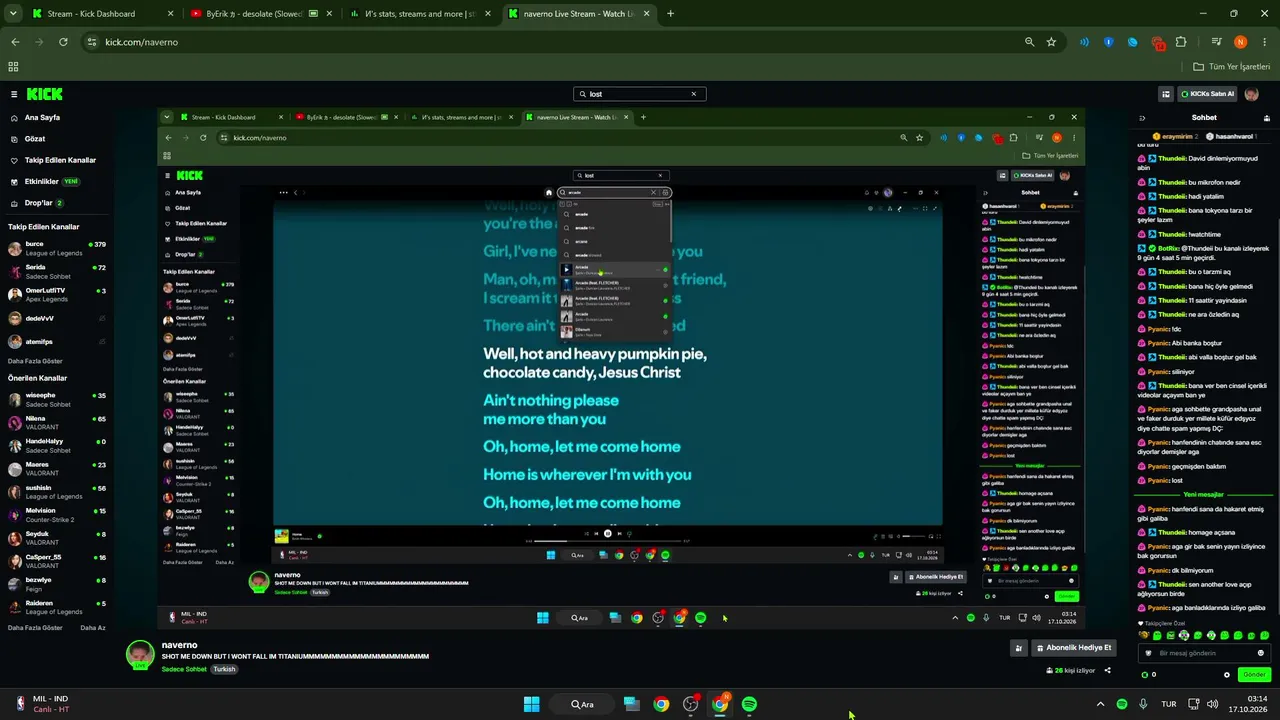The width and height of the screenshot is (1280, 720).
Task: Click the Turkish language tag under stream title
Action: (x=225, y=669)
